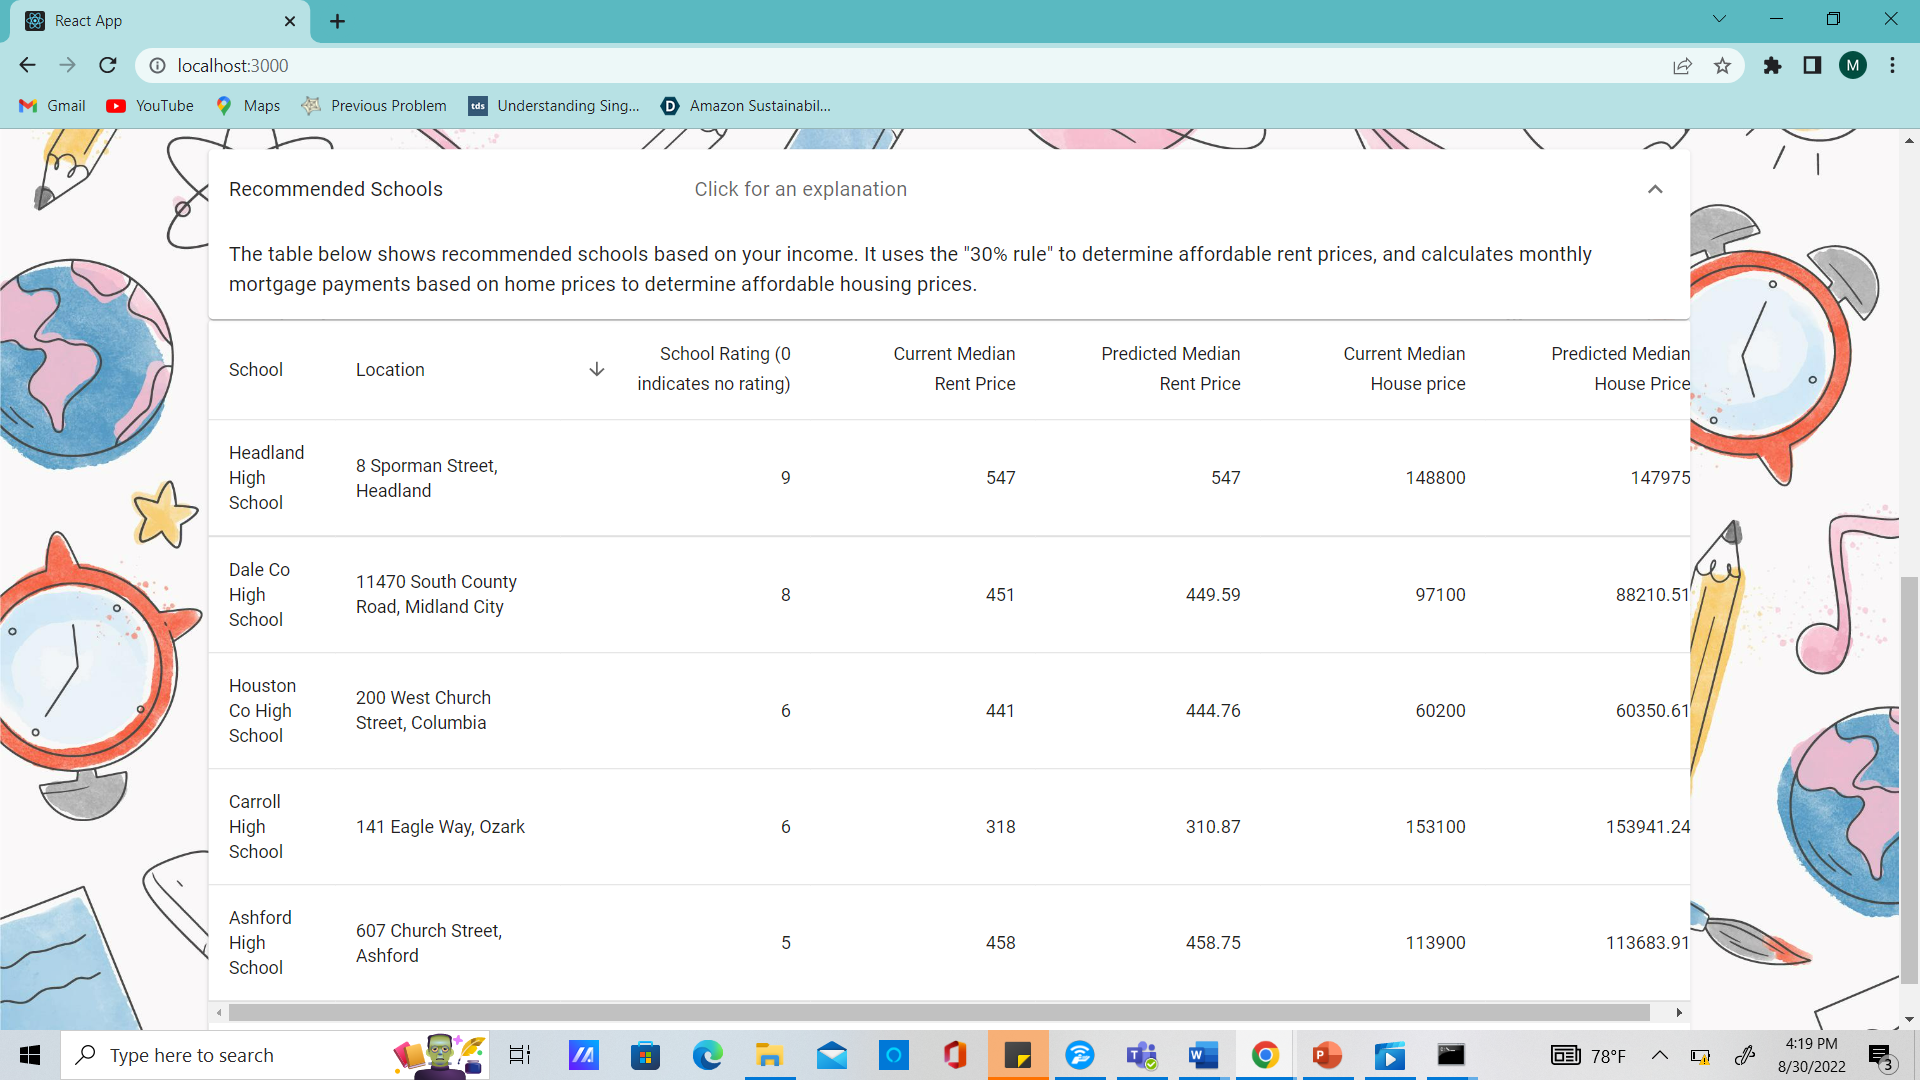Image resolution: width=1920 pixels, height=1080 pixels.
Task: Open the tab search dropdown arrow
Action: (x=1719, y=19)
